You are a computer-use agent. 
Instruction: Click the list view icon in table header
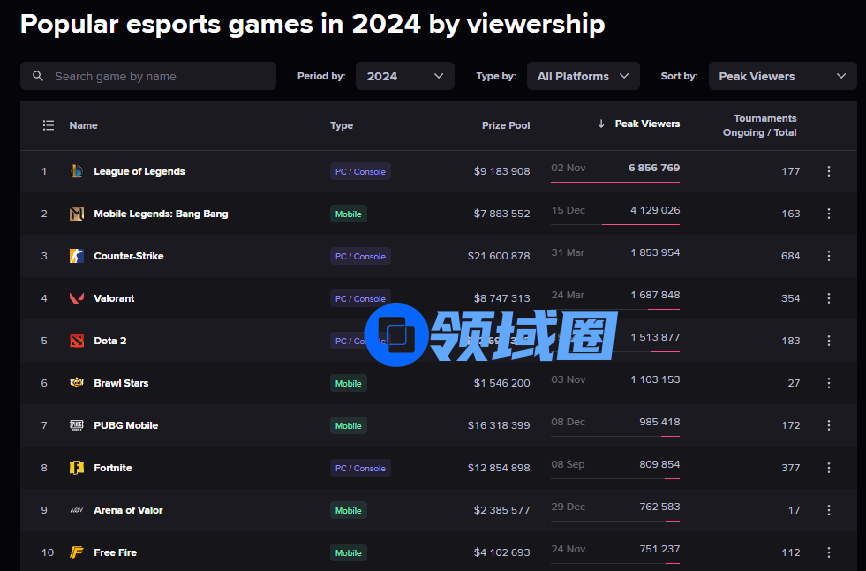[x=48, y=126]
